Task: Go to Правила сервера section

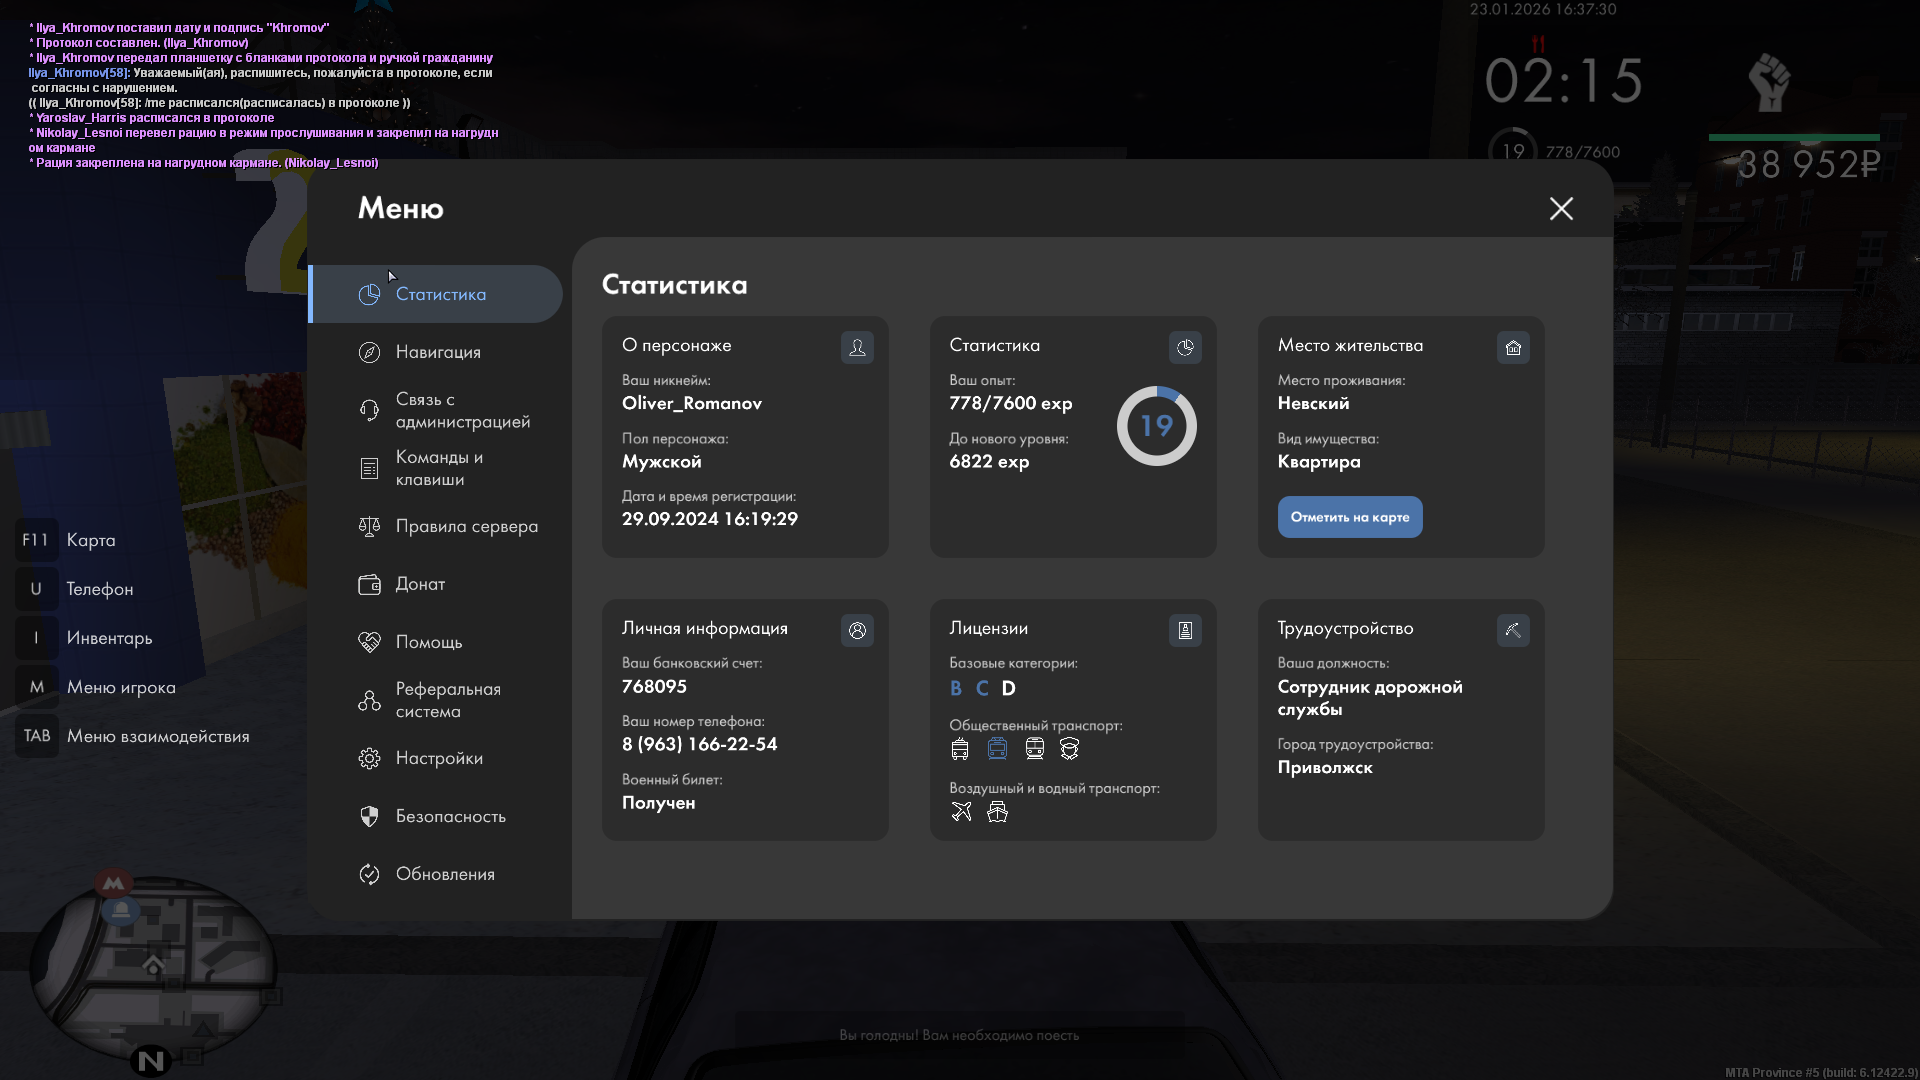Action: tap(465, 526)
